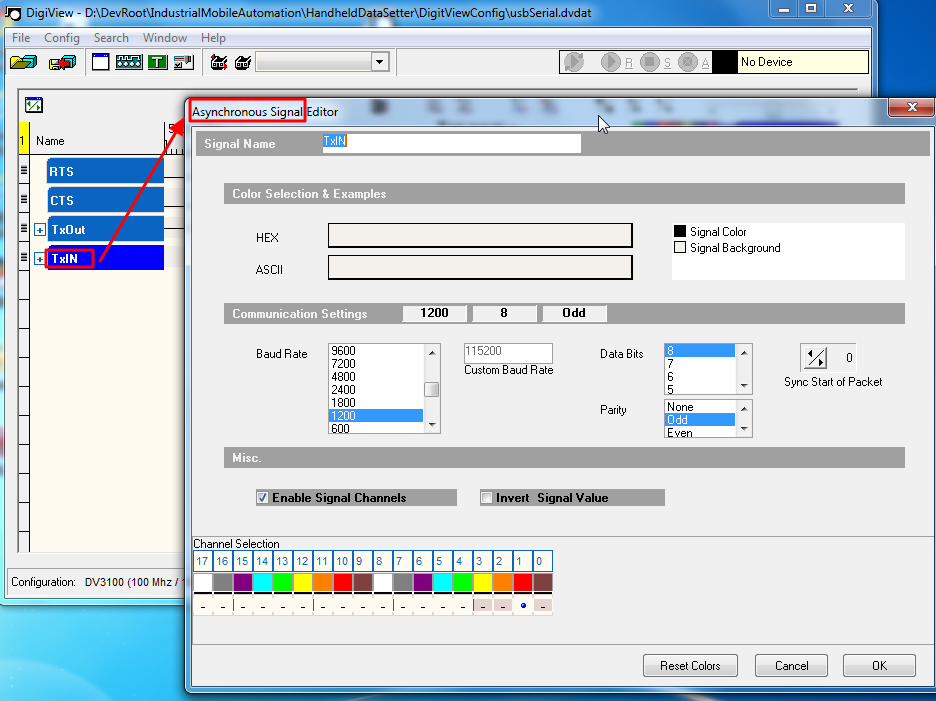Screen dimensions: 936x701
Task: Click Data Bits list up arrow
Action: pyautogui.click(x=744, y=353)
